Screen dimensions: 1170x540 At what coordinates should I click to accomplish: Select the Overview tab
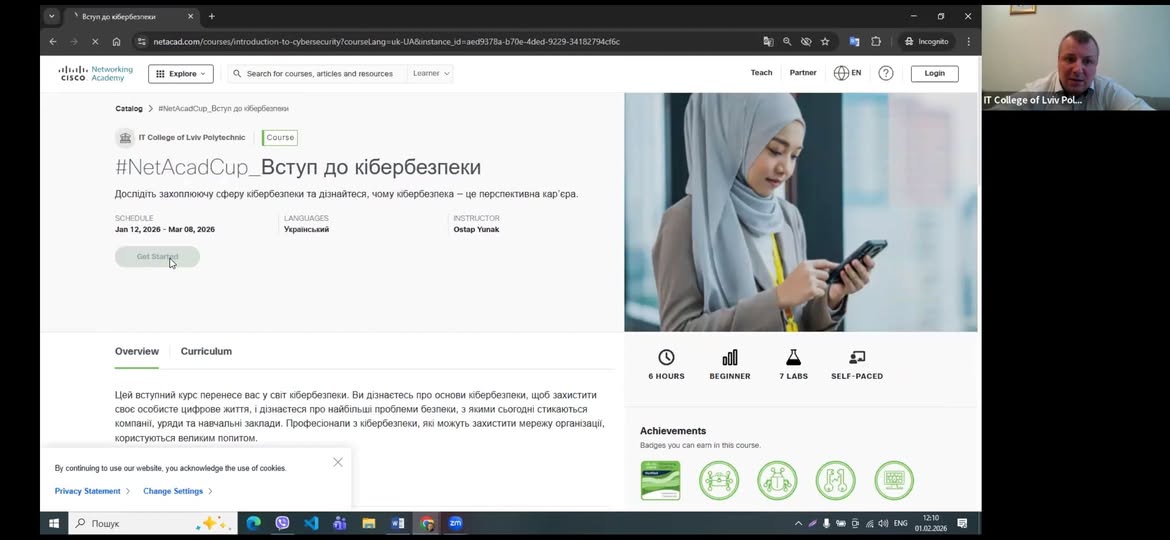coord(137,351)
